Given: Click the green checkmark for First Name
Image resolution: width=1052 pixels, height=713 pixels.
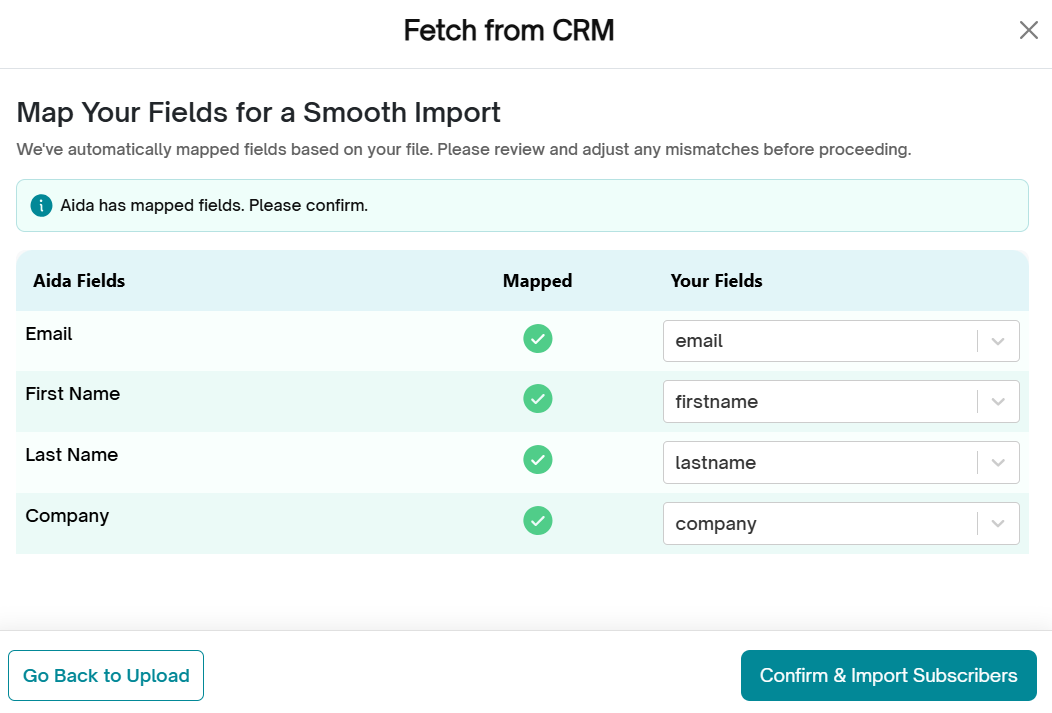Looking at the screenshot, I should point(538,399).
